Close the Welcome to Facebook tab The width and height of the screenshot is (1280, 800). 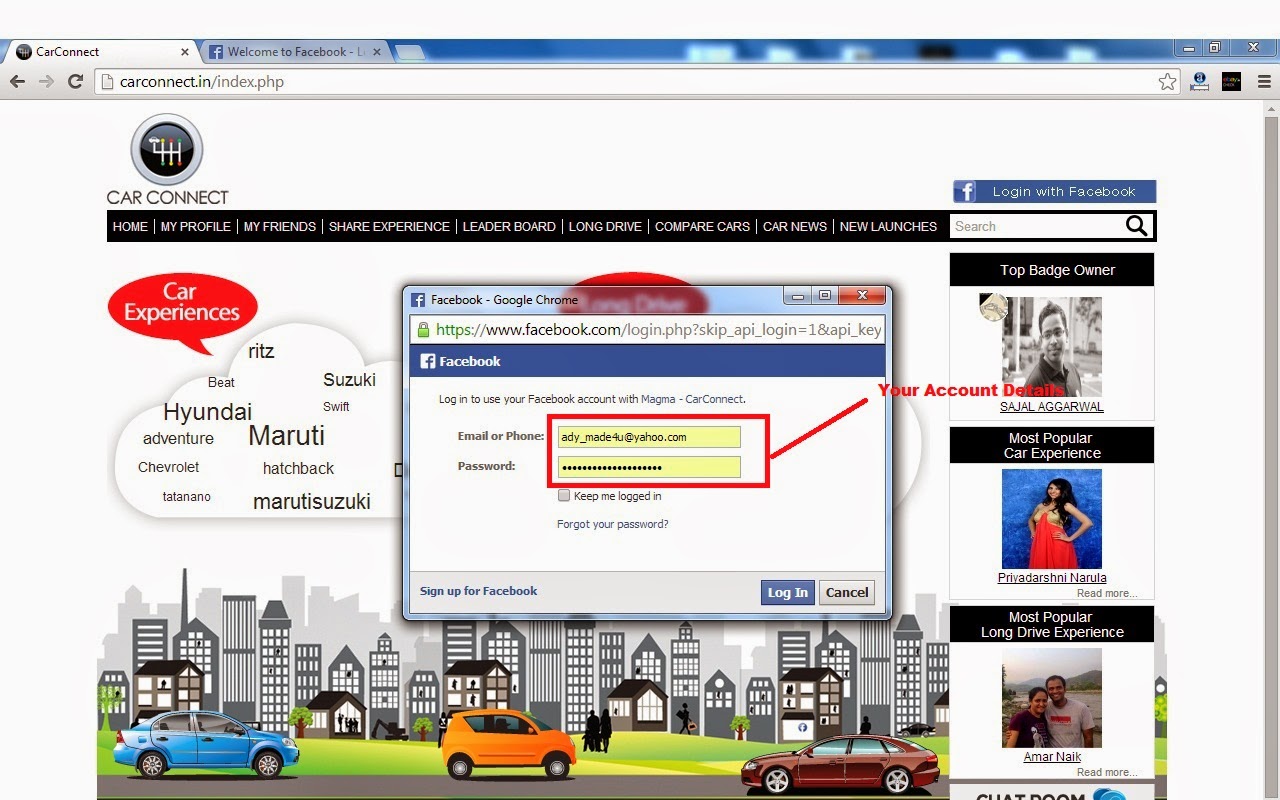(377, 52)
